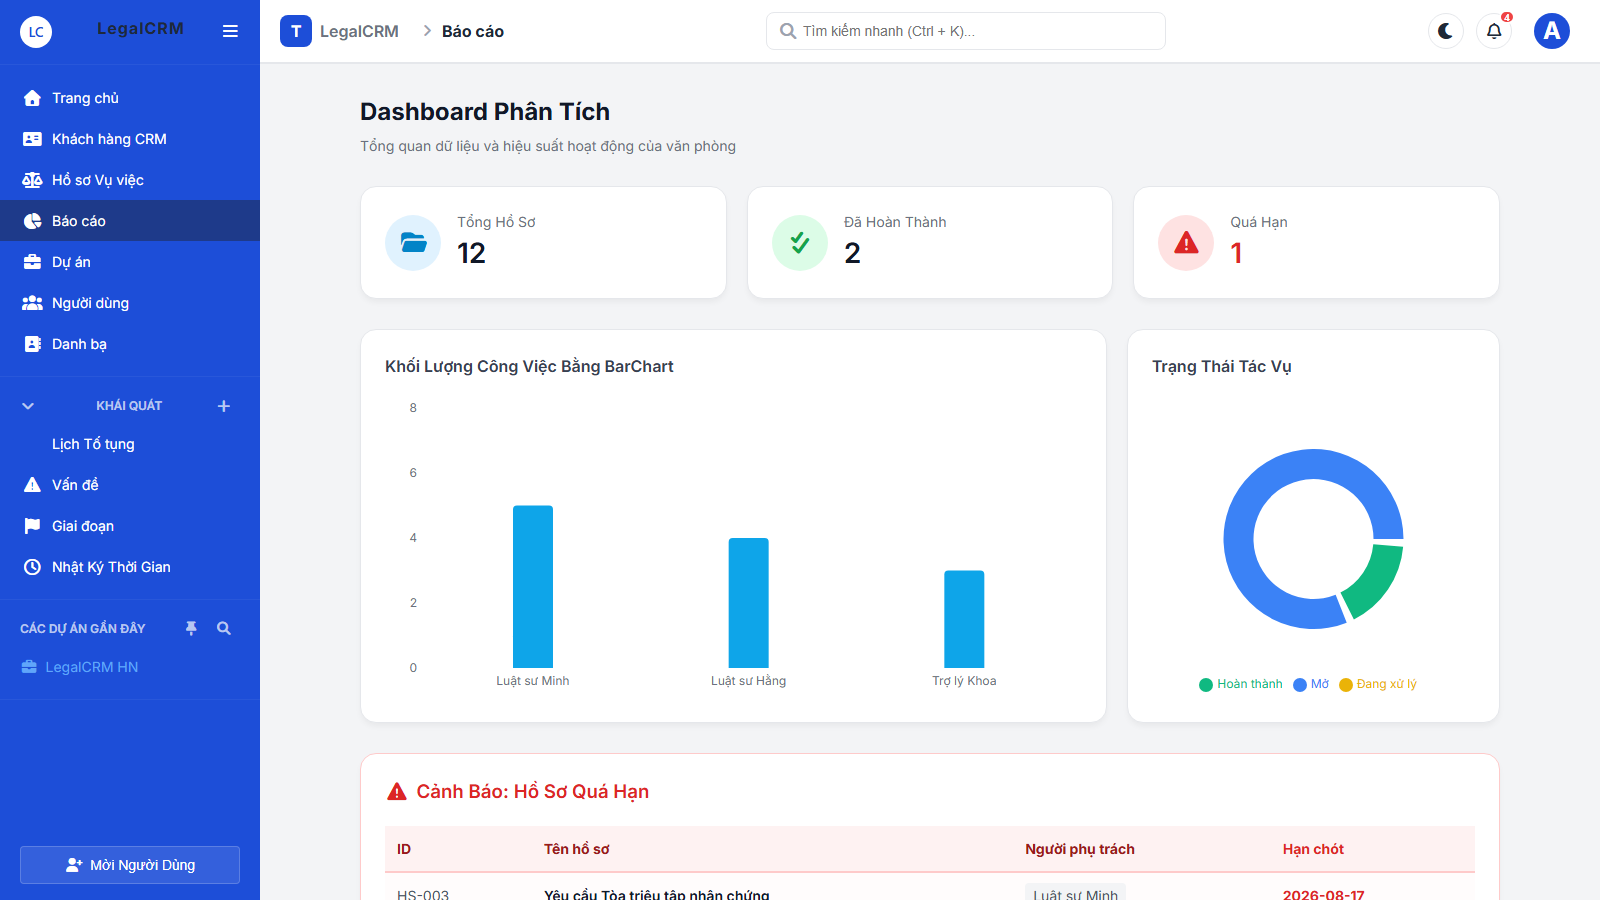Click the Trợ lý Khoa bar
Image resolution: width=1600 pixels, height=900 pixels.
964,619
